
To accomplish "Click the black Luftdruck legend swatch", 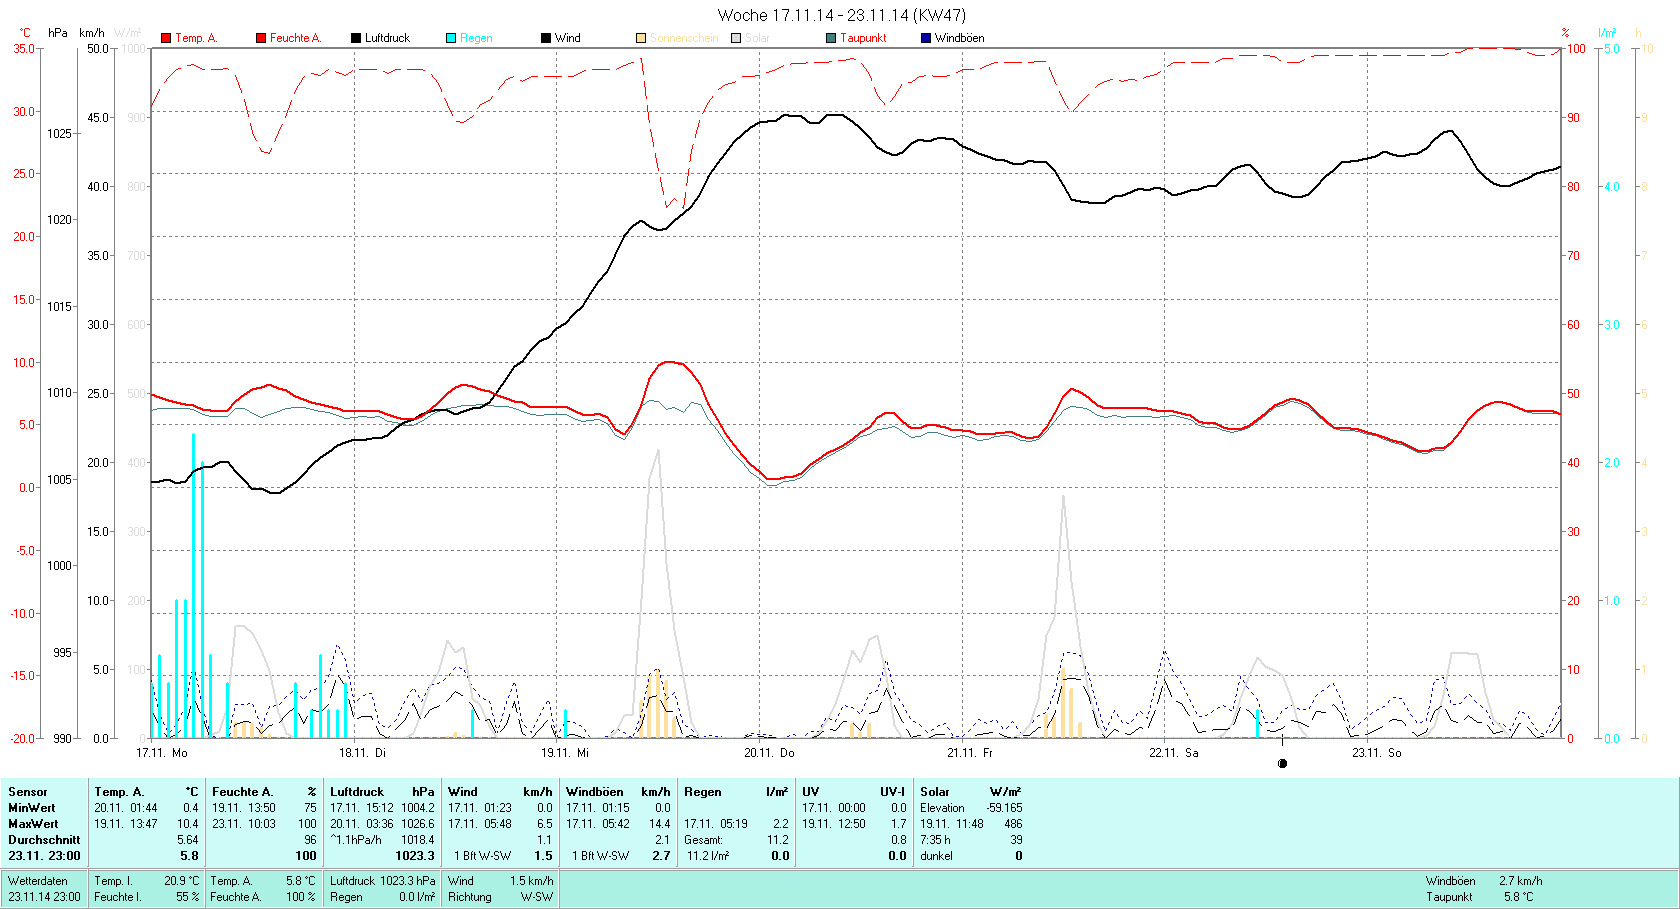I will pyautogui.click(x=355, y=38).
